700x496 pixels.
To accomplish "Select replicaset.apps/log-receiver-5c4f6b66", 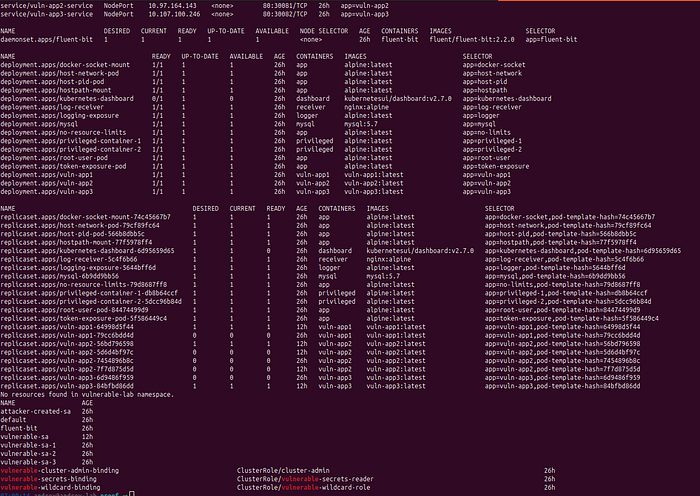I will click(69, 260).
